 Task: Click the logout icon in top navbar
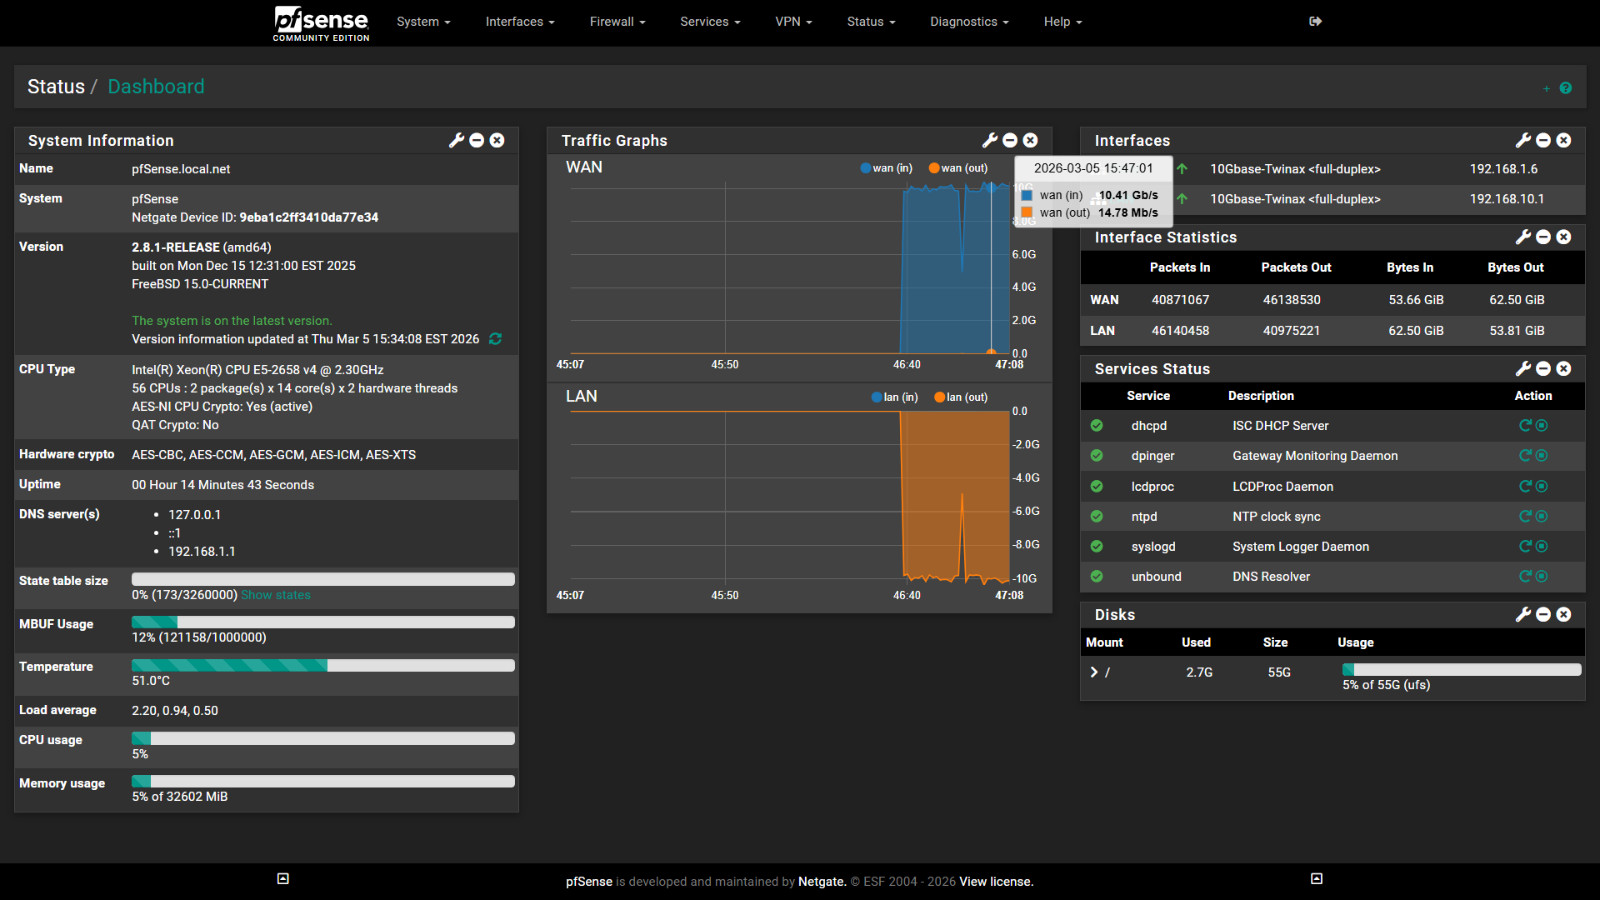tap(1315, 21)
